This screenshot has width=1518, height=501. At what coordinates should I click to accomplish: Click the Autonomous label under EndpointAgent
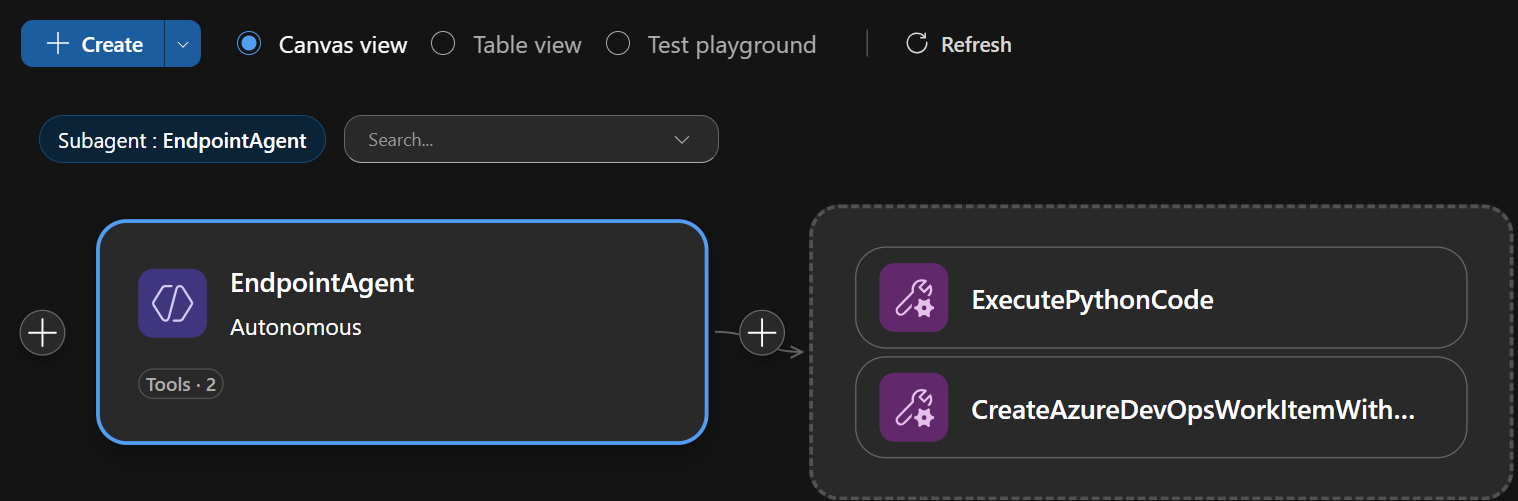[x=296, y=327]
